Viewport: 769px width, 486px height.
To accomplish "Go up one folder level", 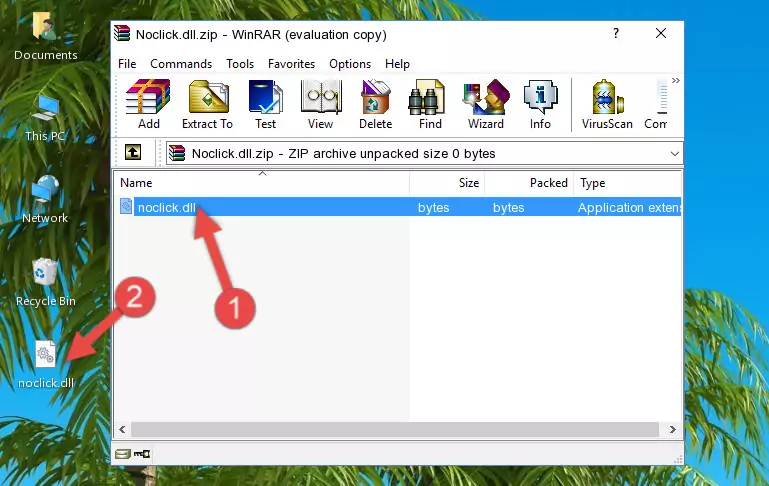I will 133,153.
